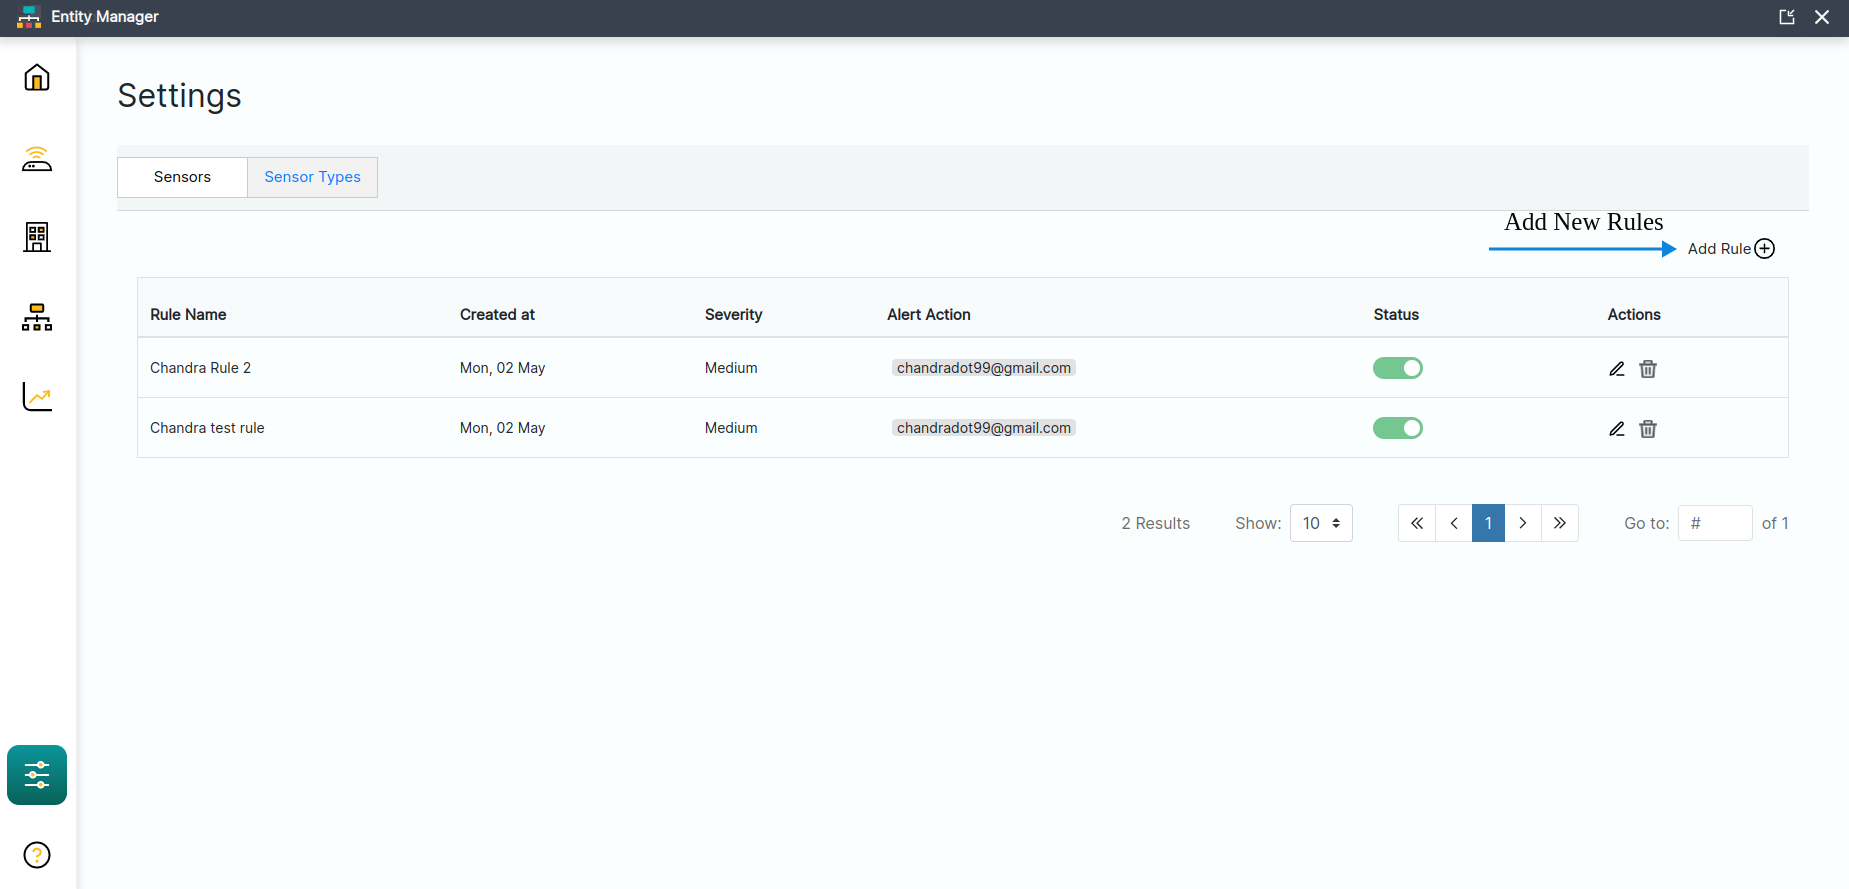Go to the first page of results
The height and width of the screenshot is (889, 1849).
pos(1417,523)
